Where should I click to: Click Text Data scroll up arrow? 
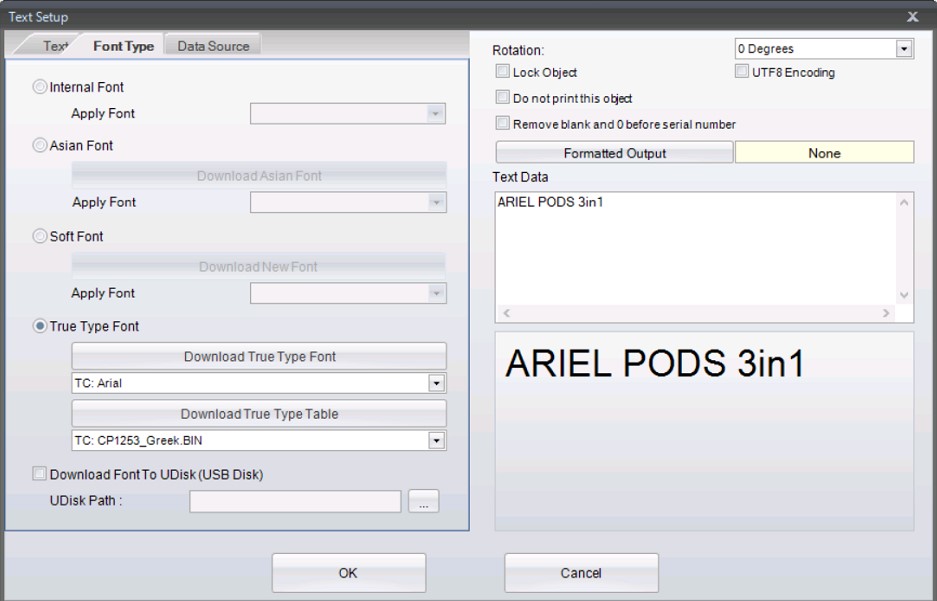pyautogui.click(x=904, y=203)
